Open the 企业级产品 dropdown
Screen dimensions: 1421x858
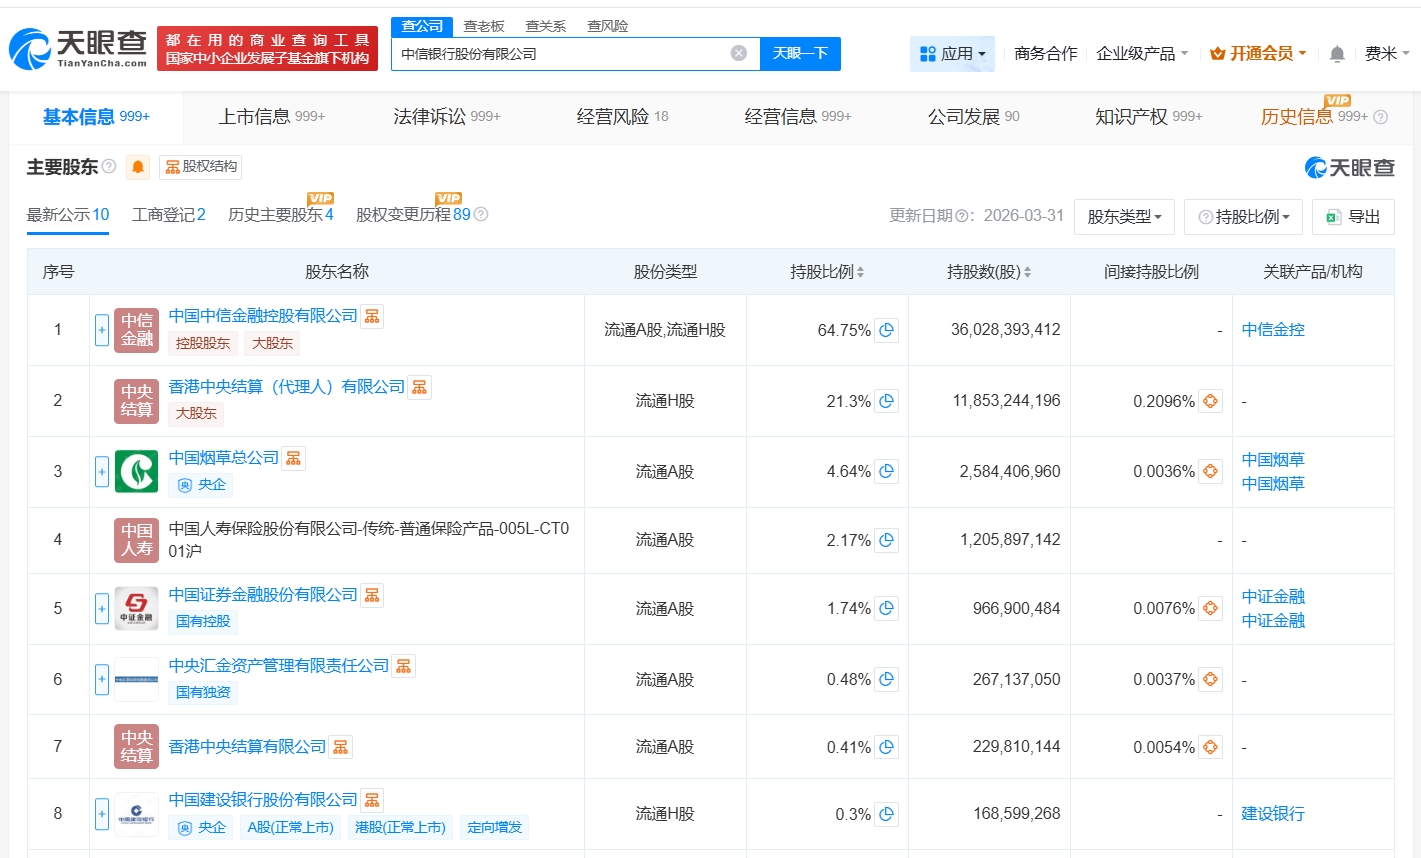[x=1142, y=54]
